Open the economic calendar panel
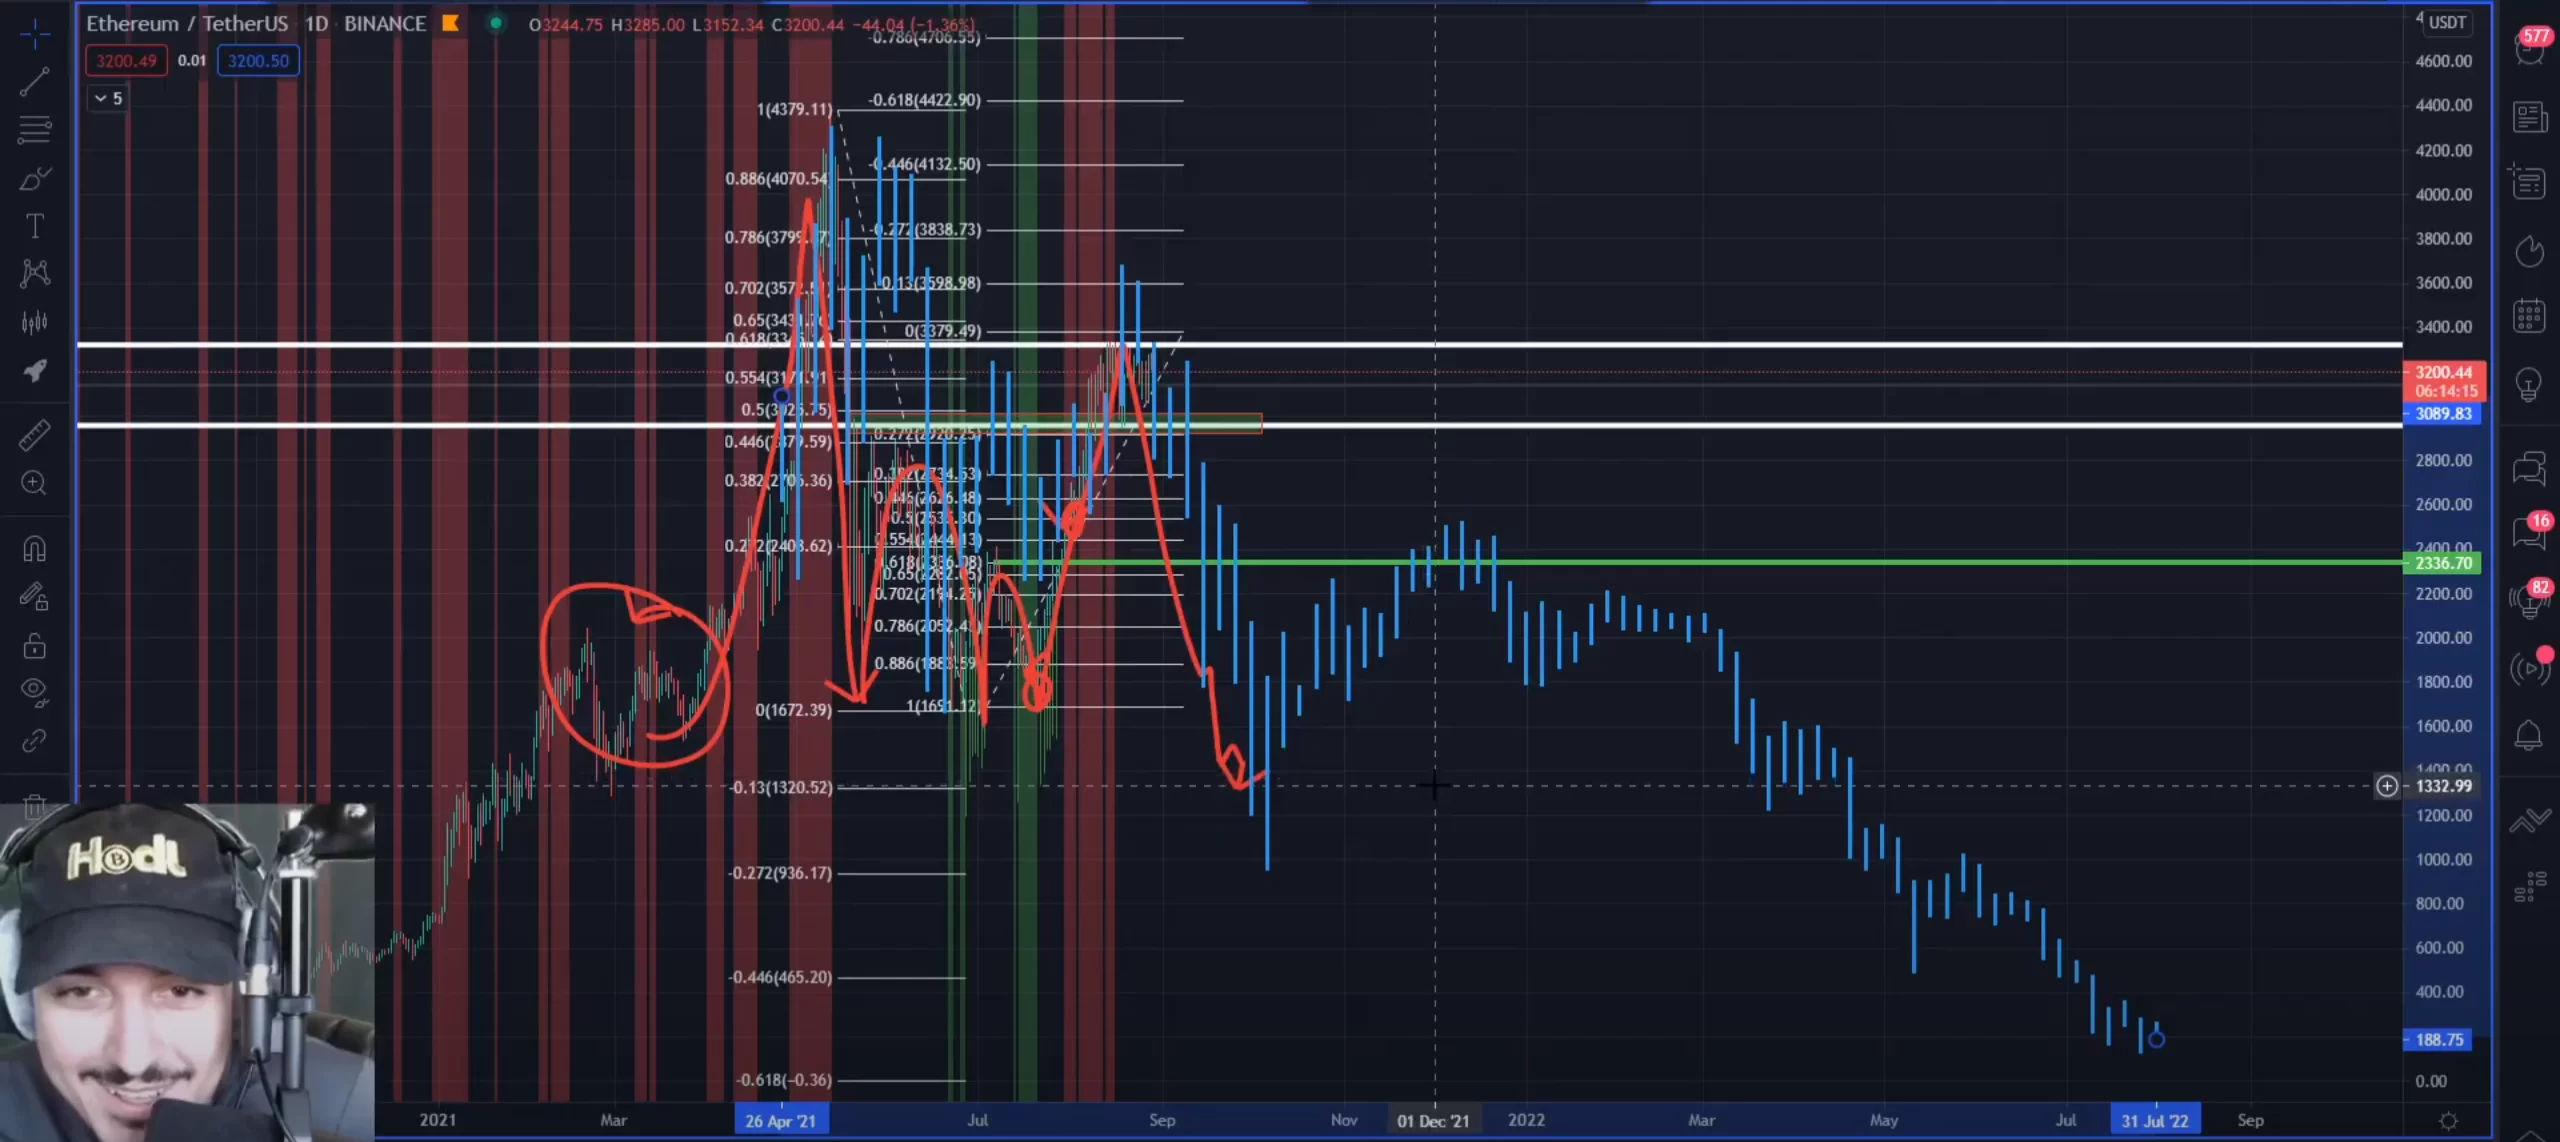 (2529, 316)
